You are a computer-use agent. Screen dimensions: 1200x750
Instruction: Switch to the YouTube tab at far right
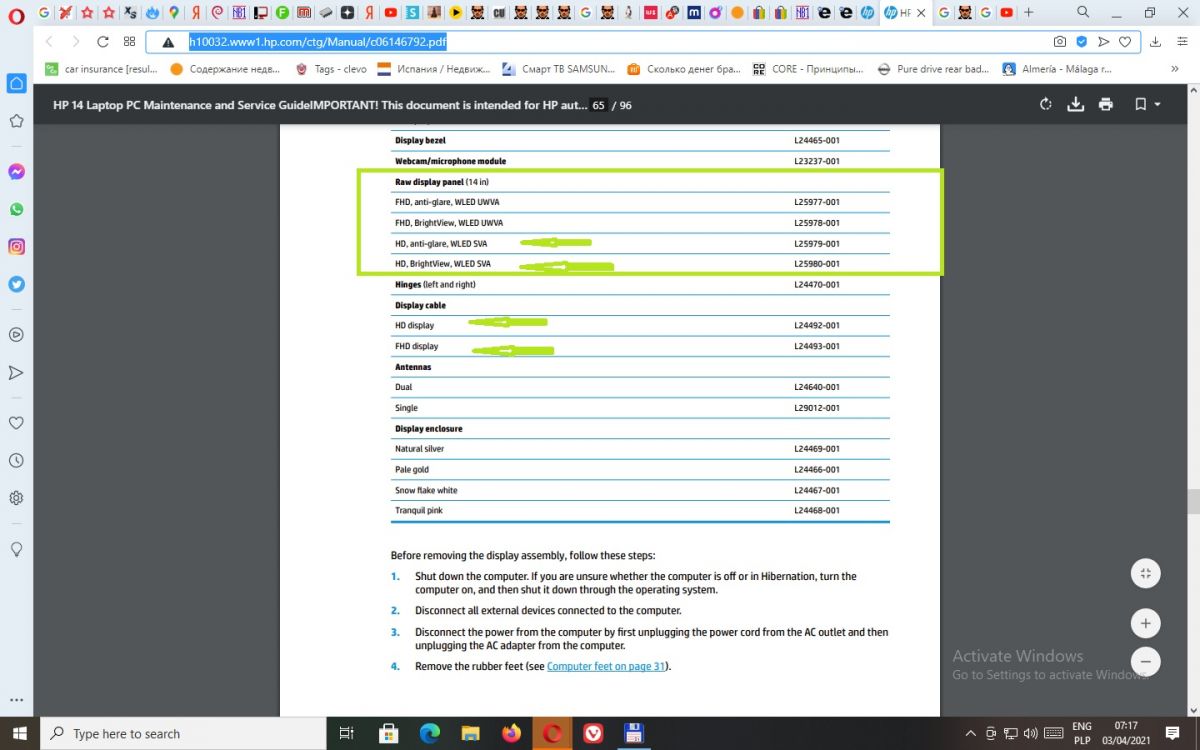(1006, 13)
